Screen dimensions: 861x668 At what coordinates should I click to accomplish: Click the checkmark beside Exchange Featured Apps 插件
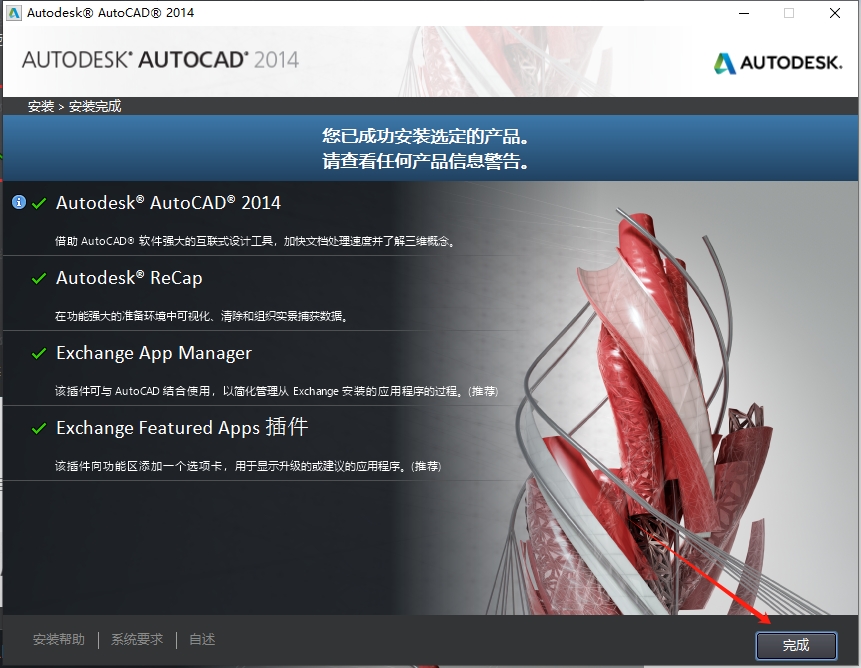pos(39,428)
